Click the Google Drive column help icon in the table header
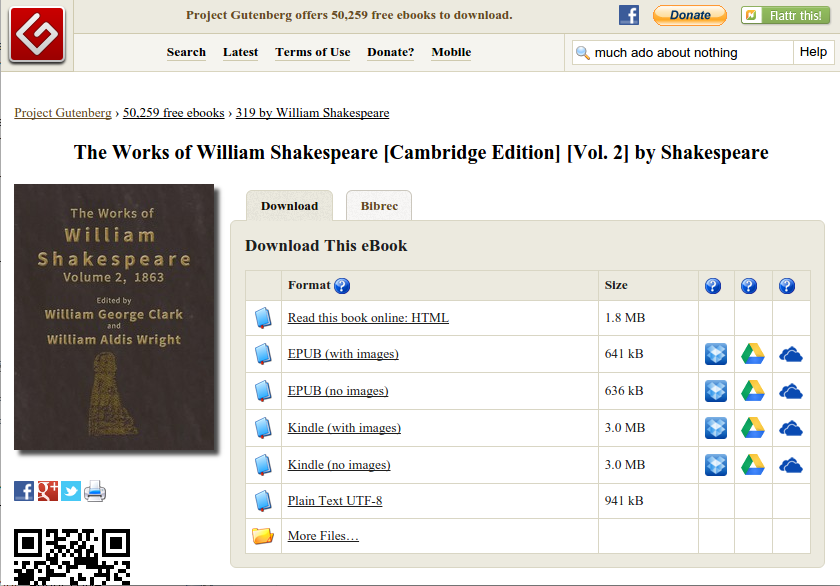Viewport: 840px width, 586px height. pyautogui.click(x=748, y=286)
